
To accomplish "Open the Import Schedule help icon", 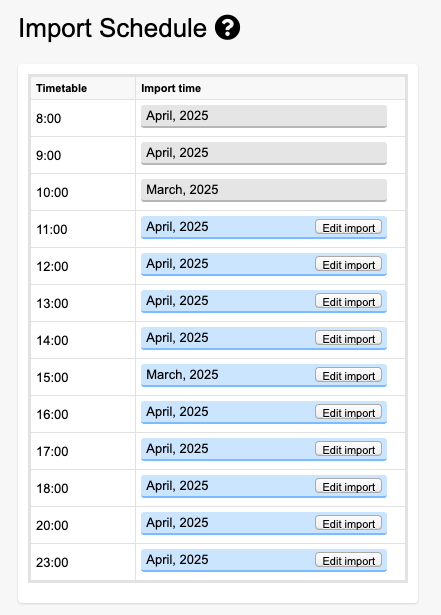I will [x=227, y=27].
